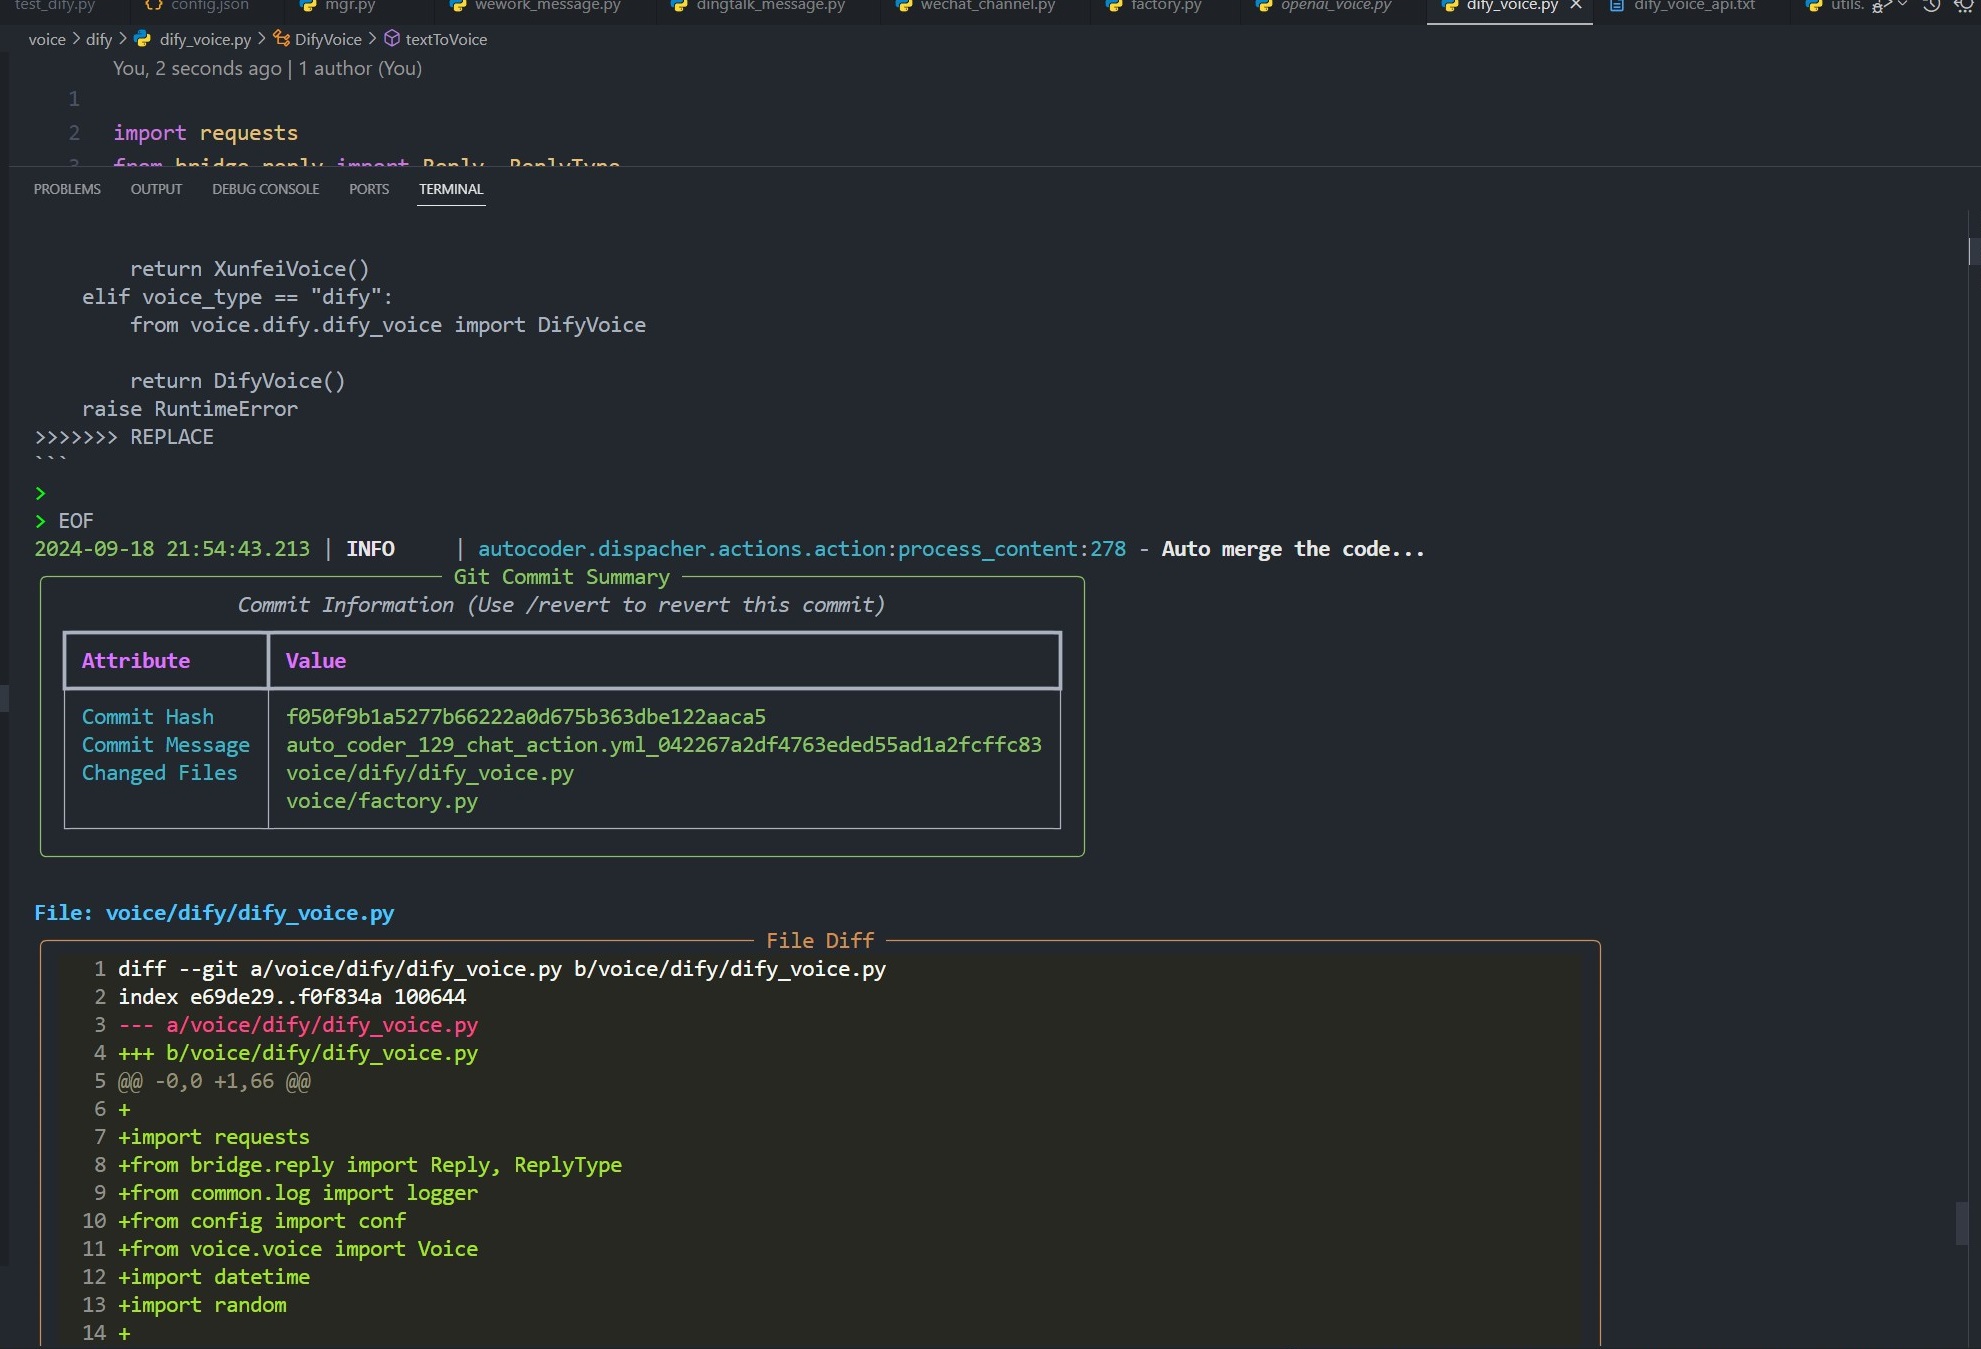Click diff line '+import datetime'
The width and height of the screenshot is (1981, 1349).
[x=214, y=1277]
